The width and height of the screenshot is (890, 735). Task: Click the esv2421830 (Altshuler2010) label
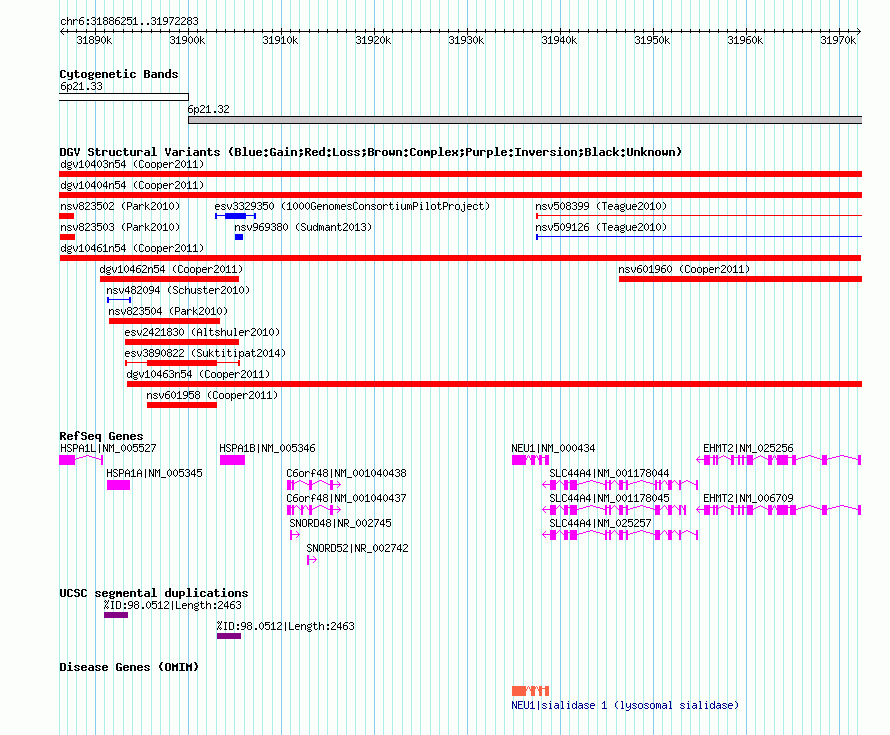(202, 333)
